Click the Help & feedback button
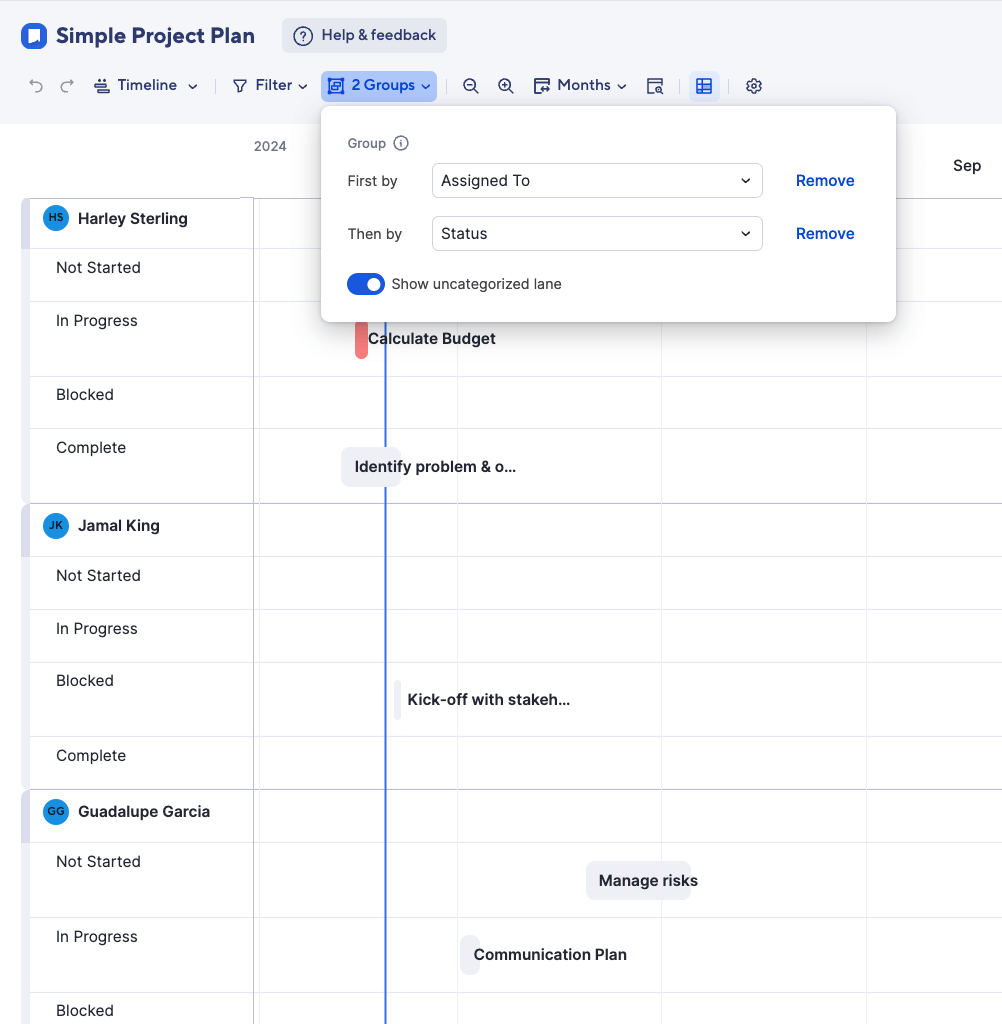Screen dimensions: 1002x1024 pos(365,35)
